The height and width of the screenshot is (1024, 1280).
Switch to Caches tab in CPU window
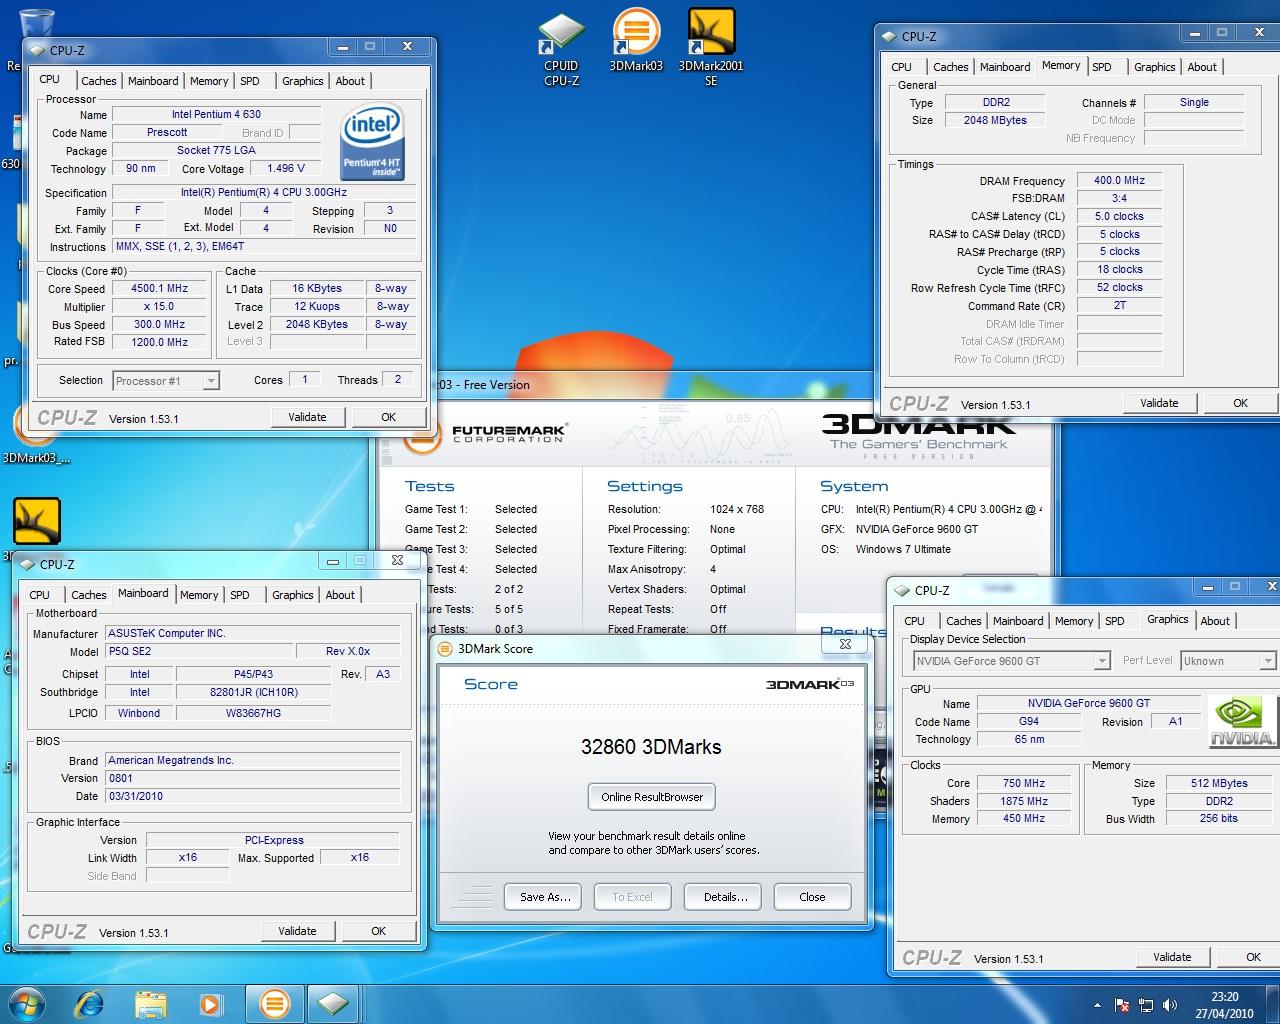[99, 81]
